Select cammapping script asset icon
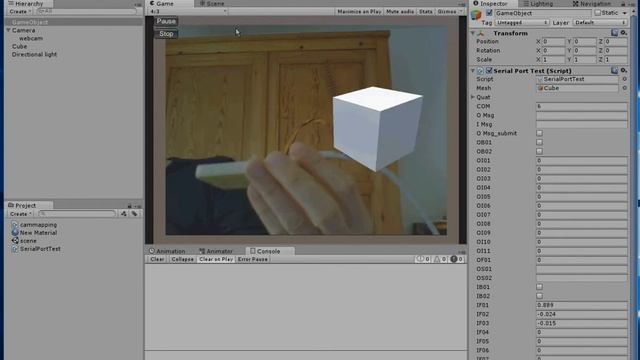The height and width of the screenshot is (360, 640). point(15,224)
